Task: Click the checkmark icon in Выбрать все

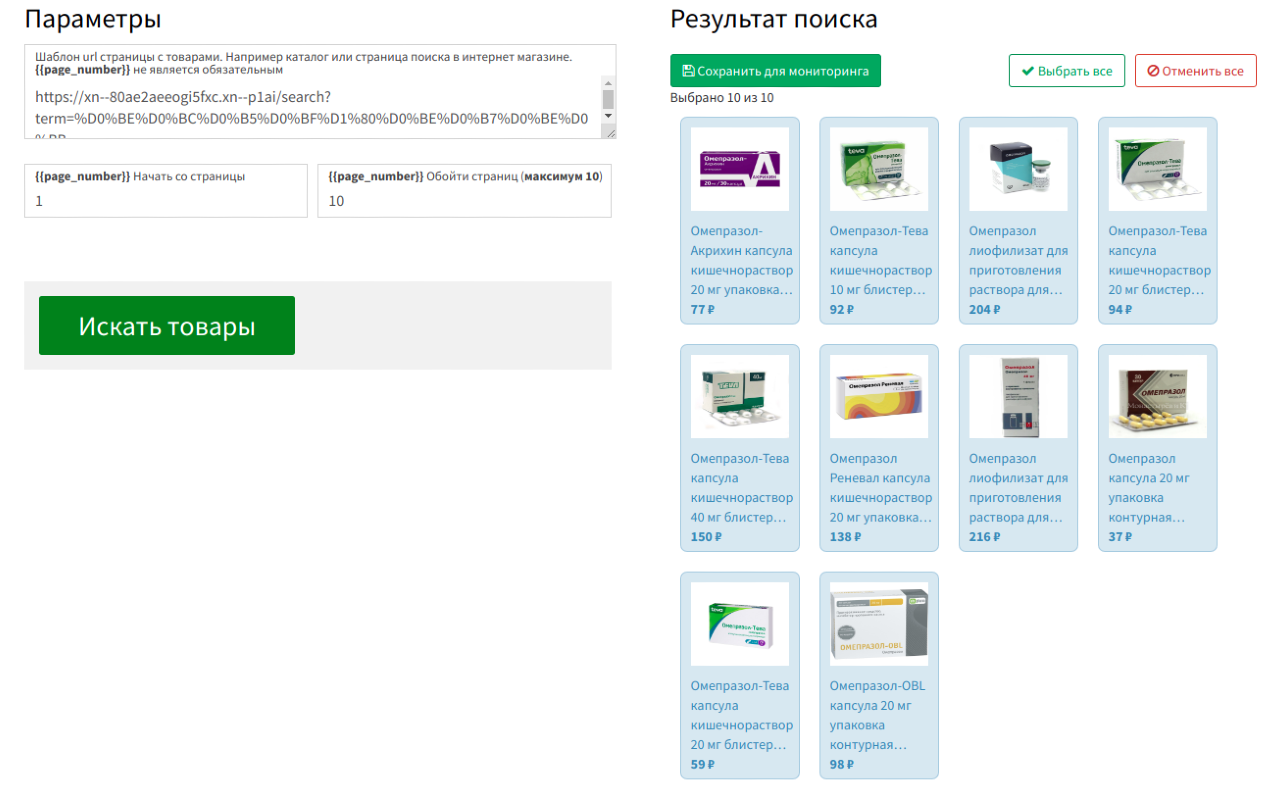Action: click(x=1027, y=71)
